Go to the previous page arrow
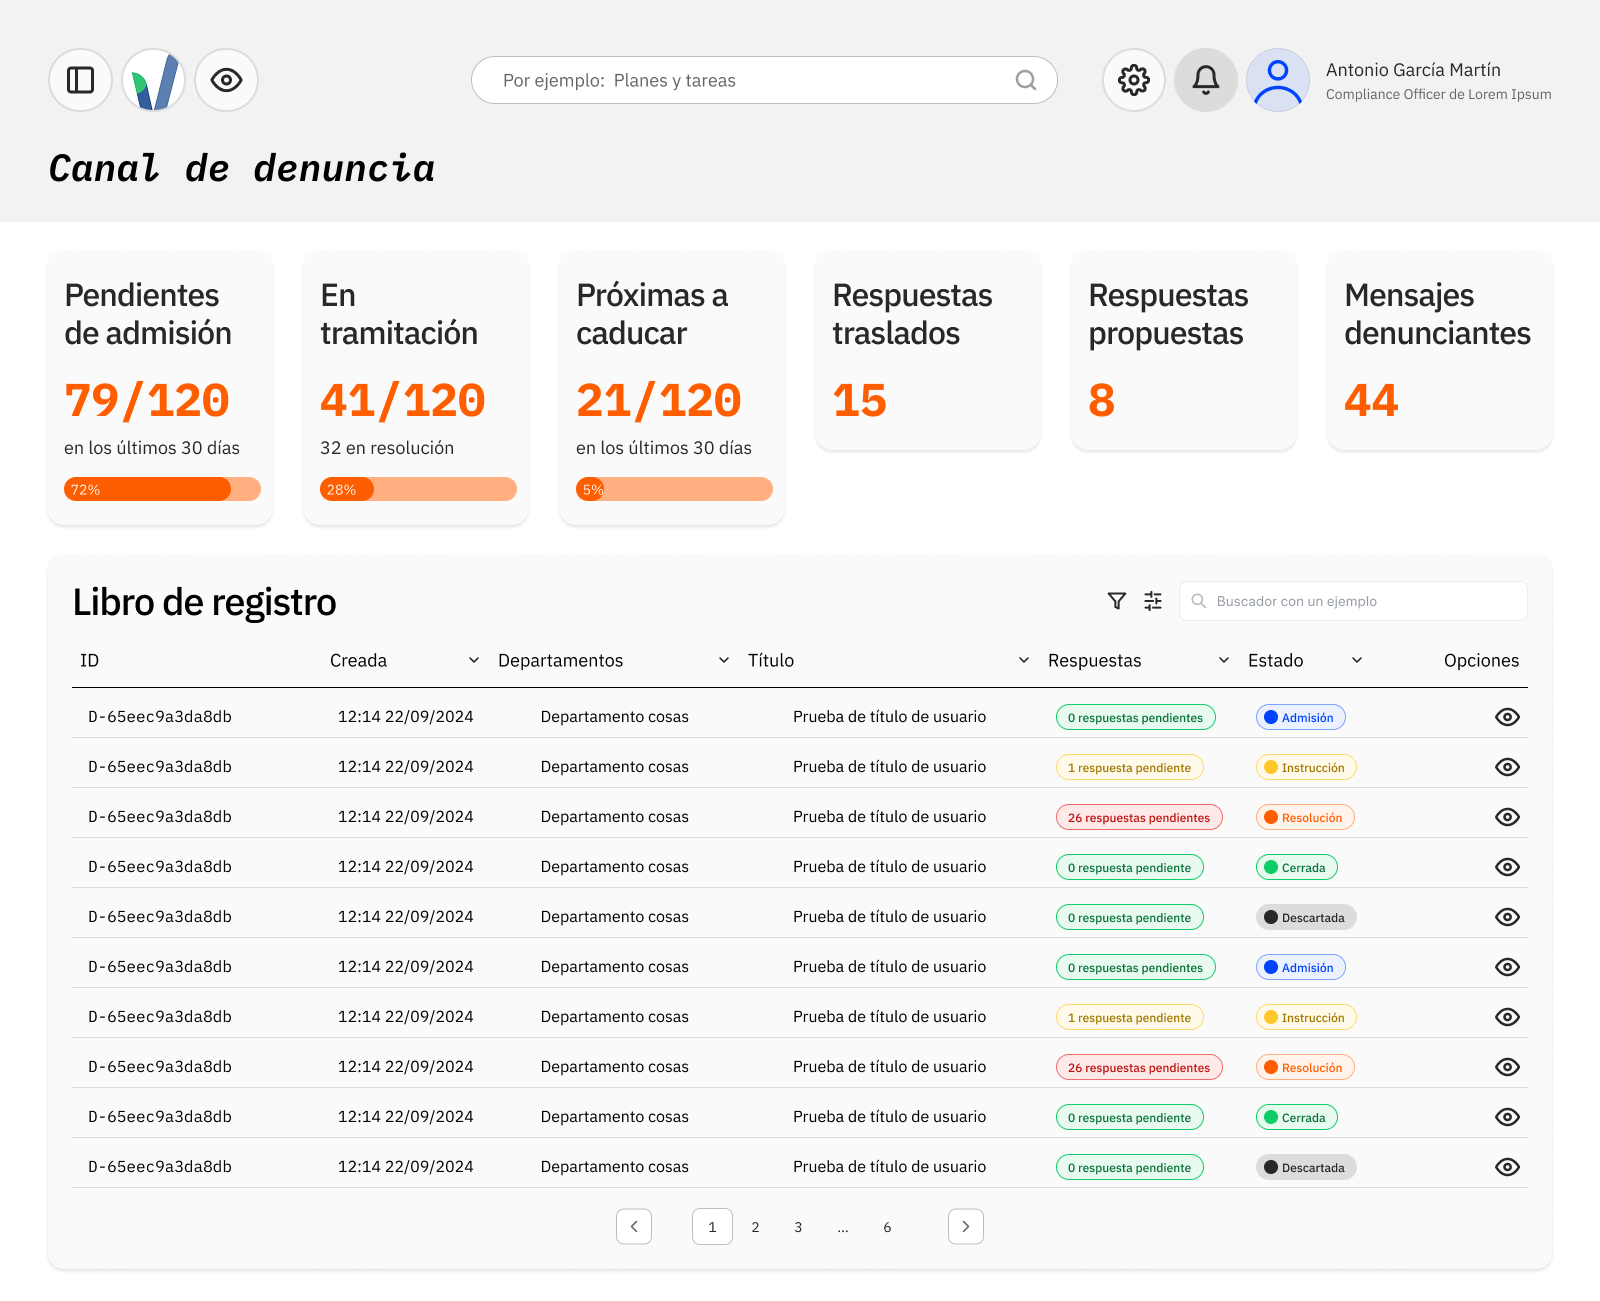 [x=634, y=1227]
